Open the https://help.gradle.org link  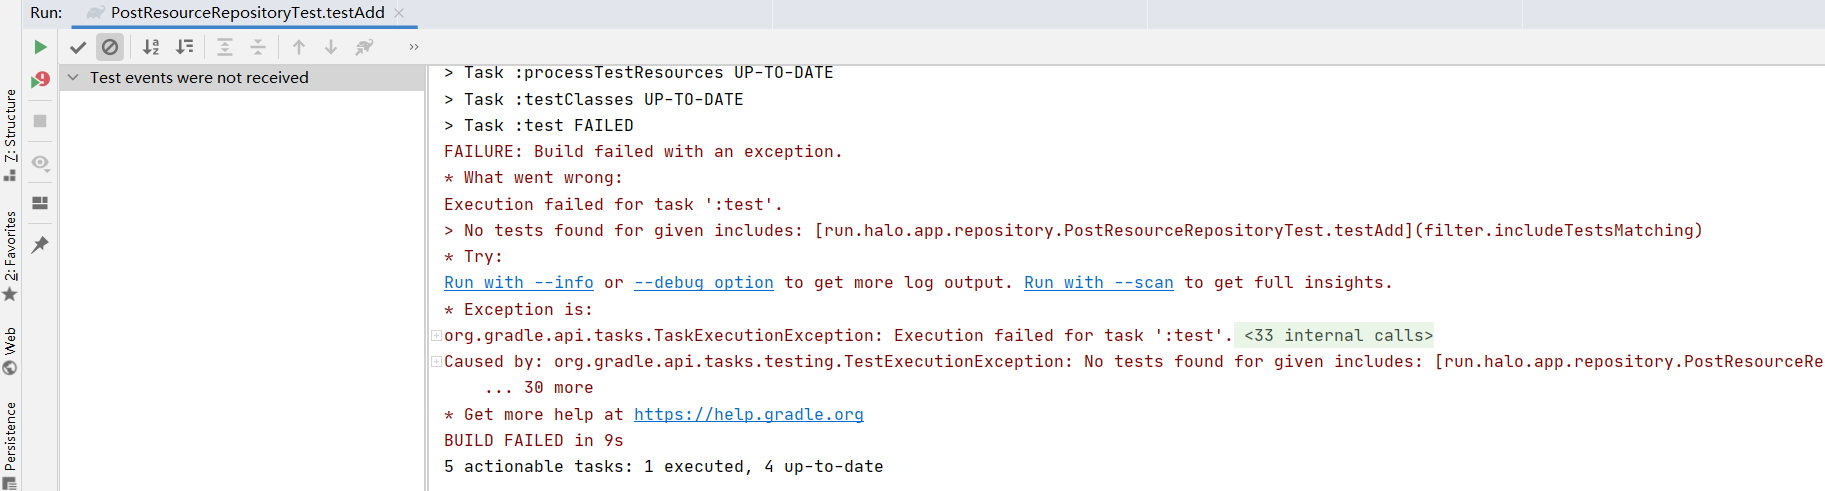pos(748,415)
